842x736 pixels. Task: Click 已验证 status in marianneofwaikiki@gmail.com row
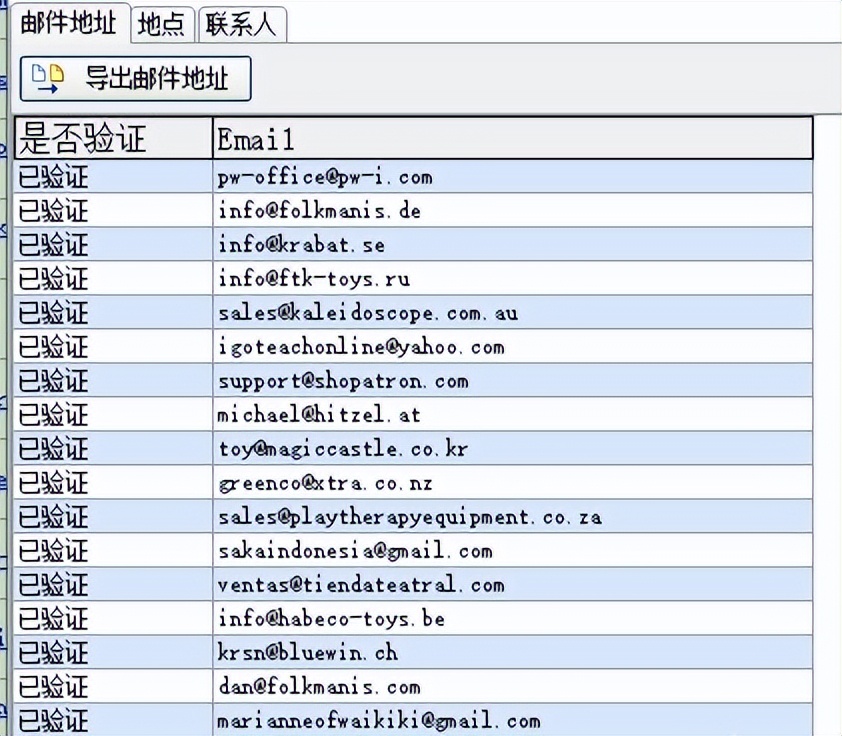tap(53, 721)
